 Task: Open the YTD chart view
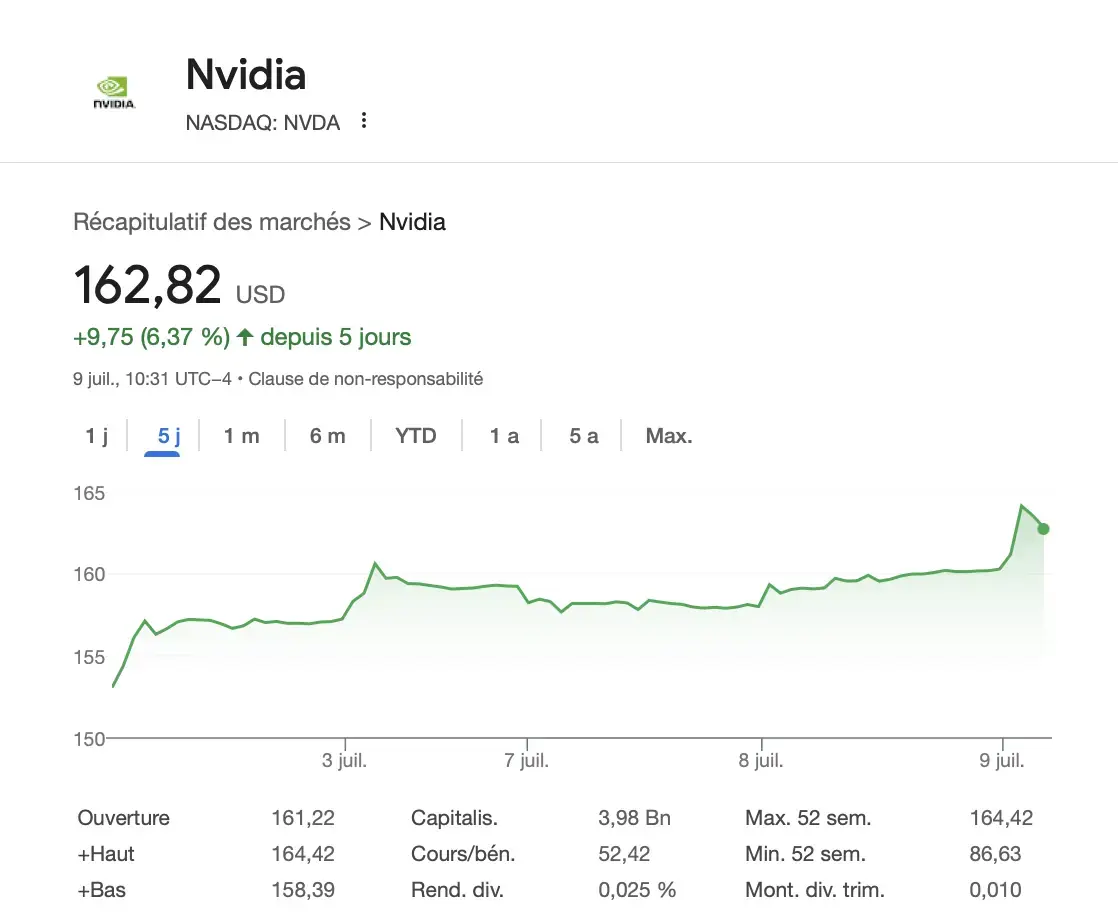[x=415, y=436]
